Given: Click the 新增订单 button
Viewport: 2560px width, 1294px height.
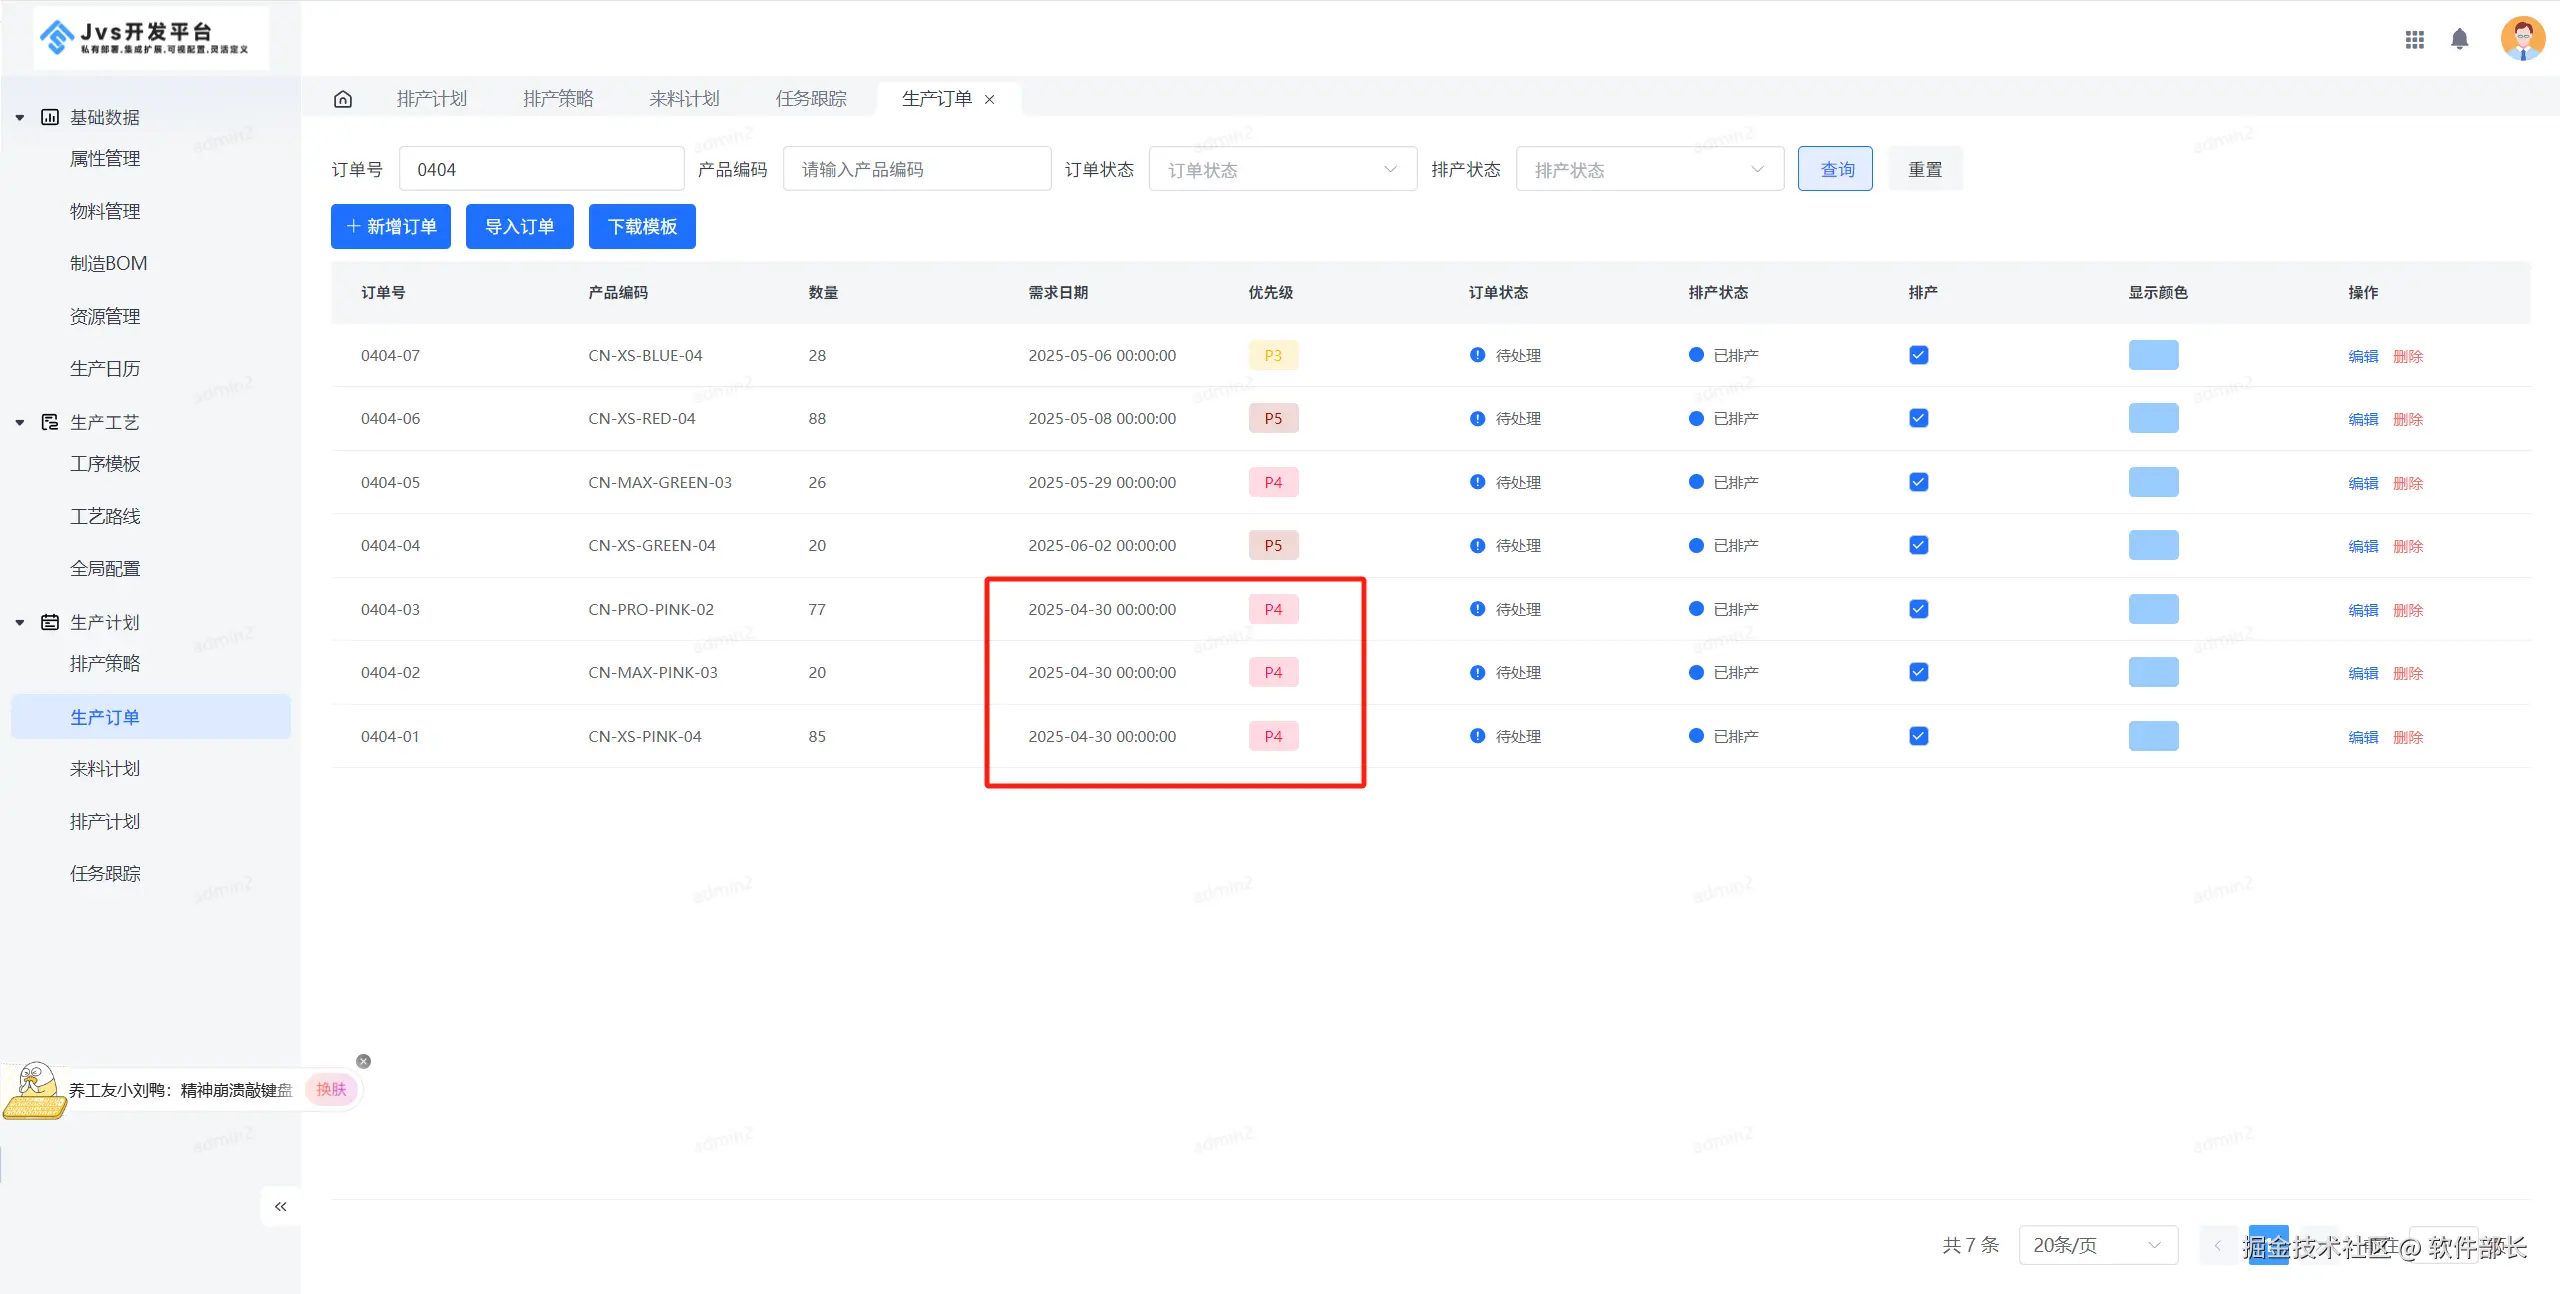Looking at the screenshot, I should [x=391, y=226].
